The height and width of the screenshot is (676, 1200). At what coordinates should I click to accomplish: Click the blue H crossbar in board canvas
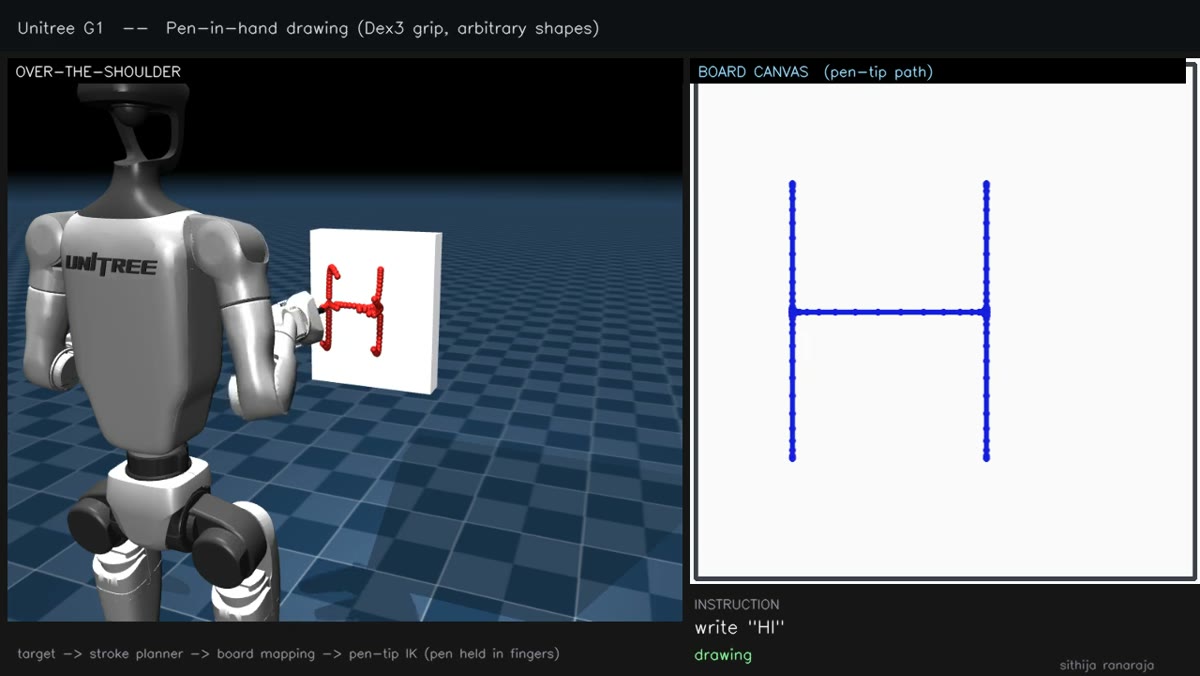coord(889,312)
